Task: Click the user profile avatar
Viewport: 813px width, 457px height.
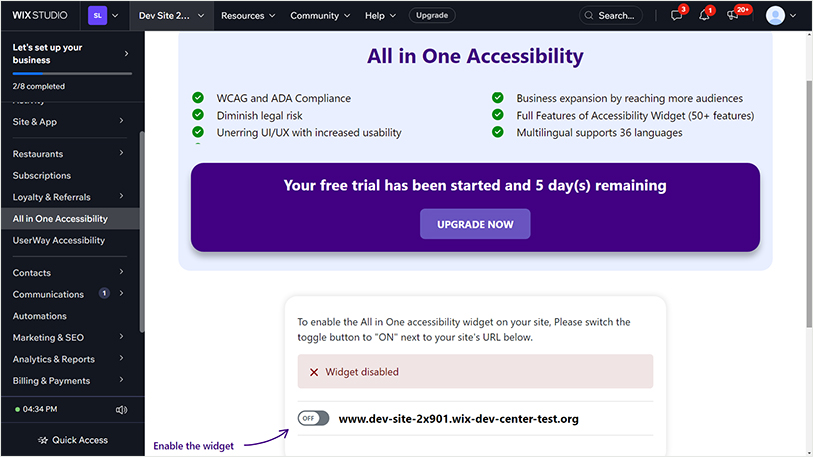Action: click(775, 16)
